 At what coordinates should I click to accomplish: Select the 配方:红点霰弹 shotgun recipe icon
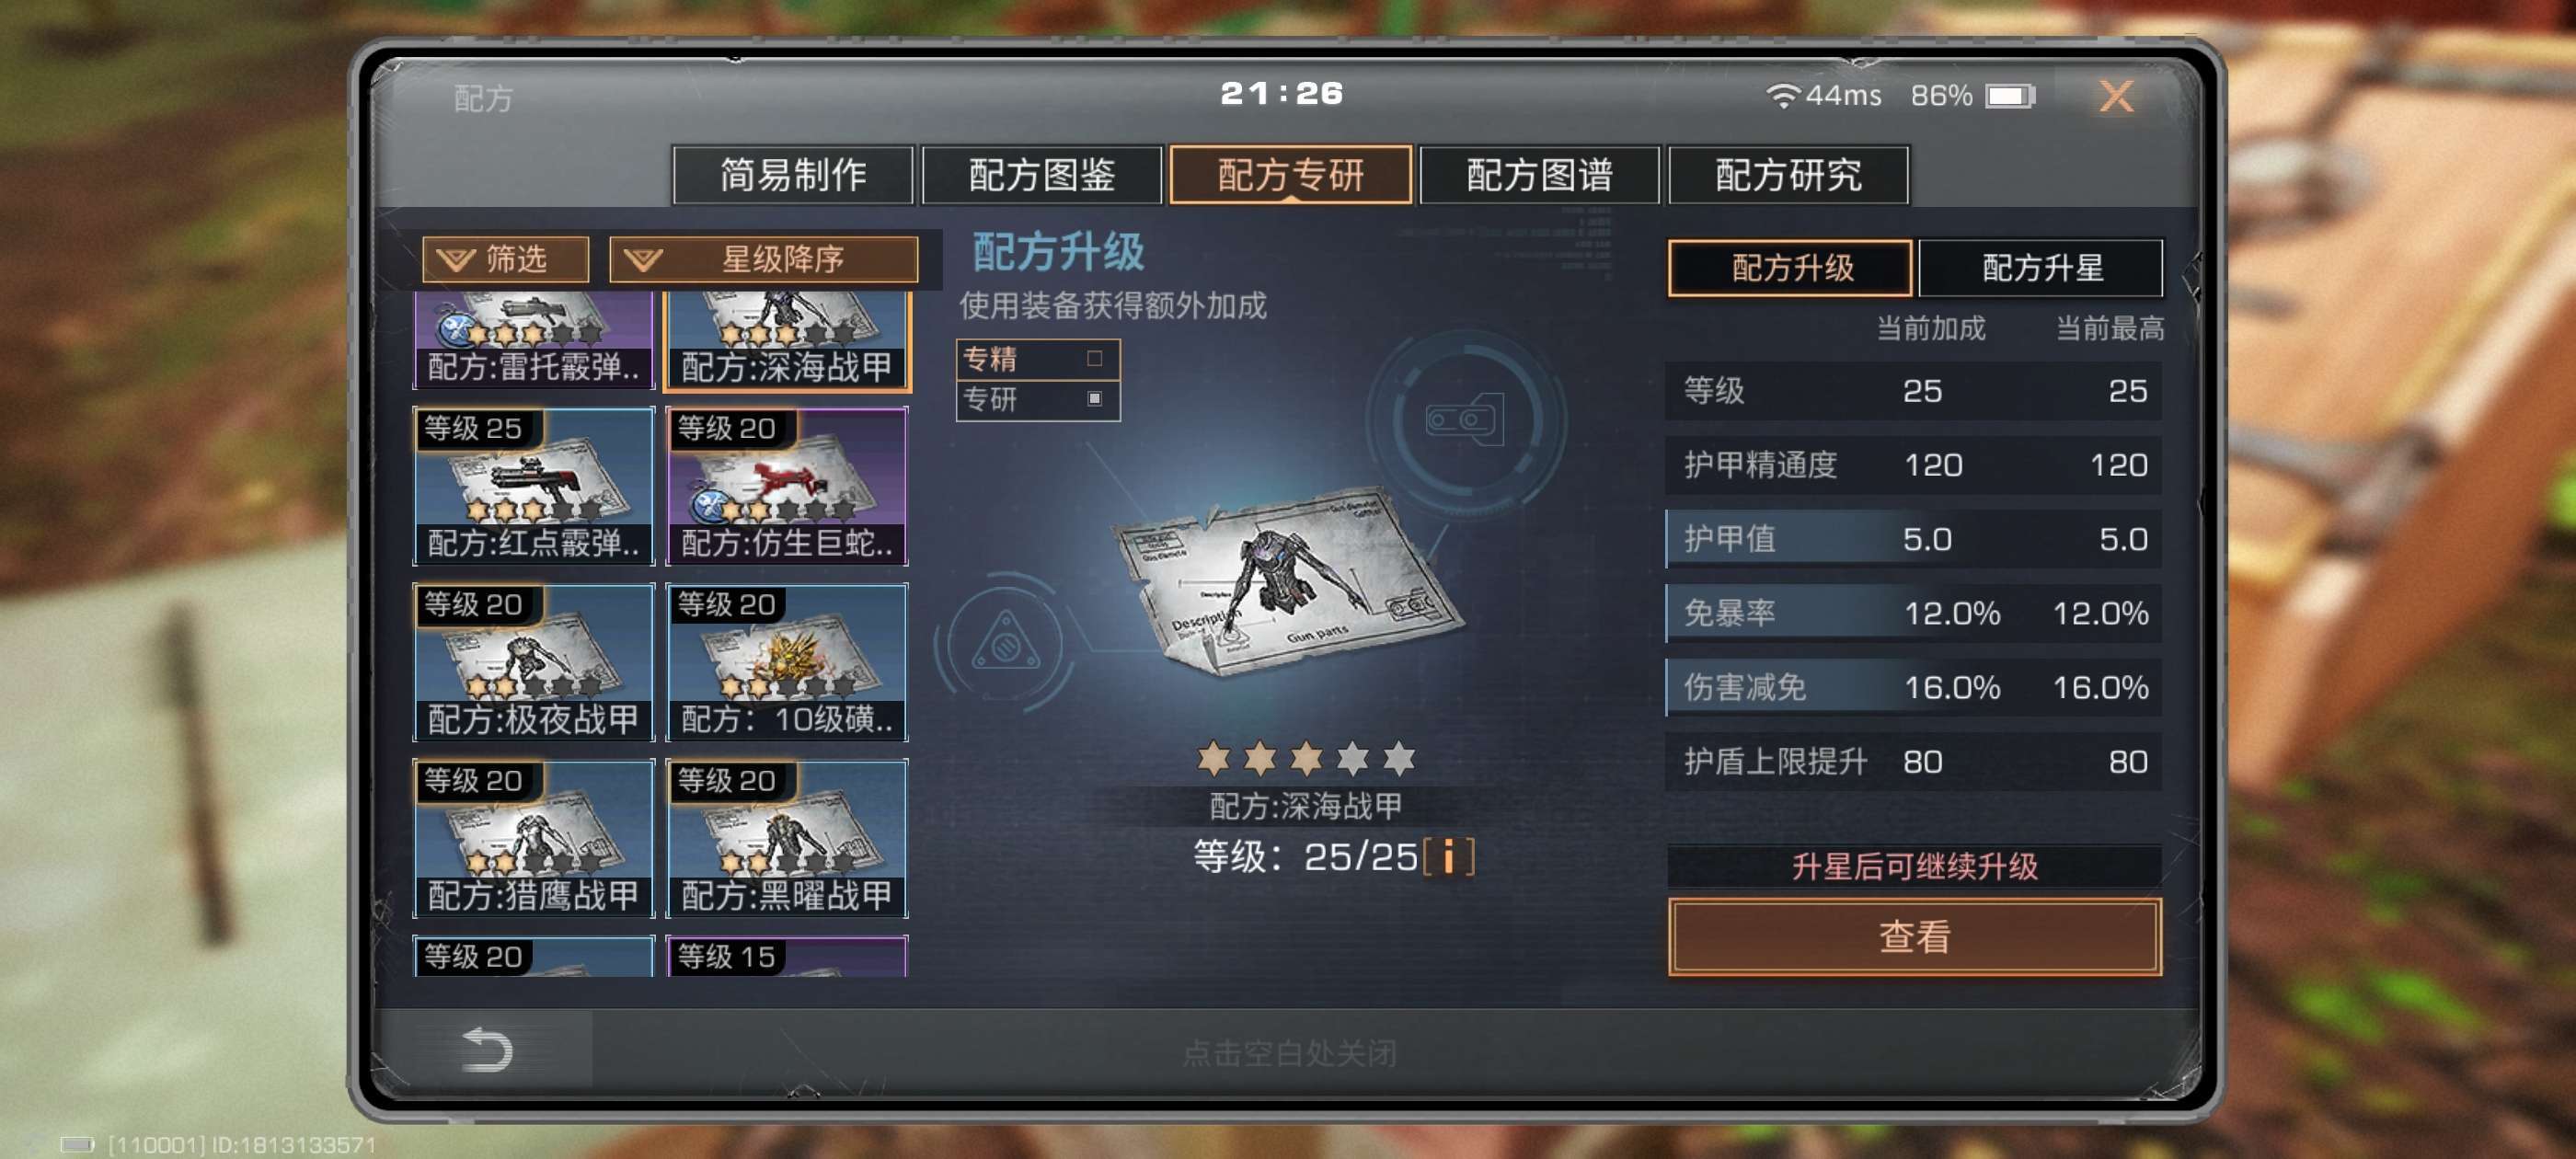(533, 485)
